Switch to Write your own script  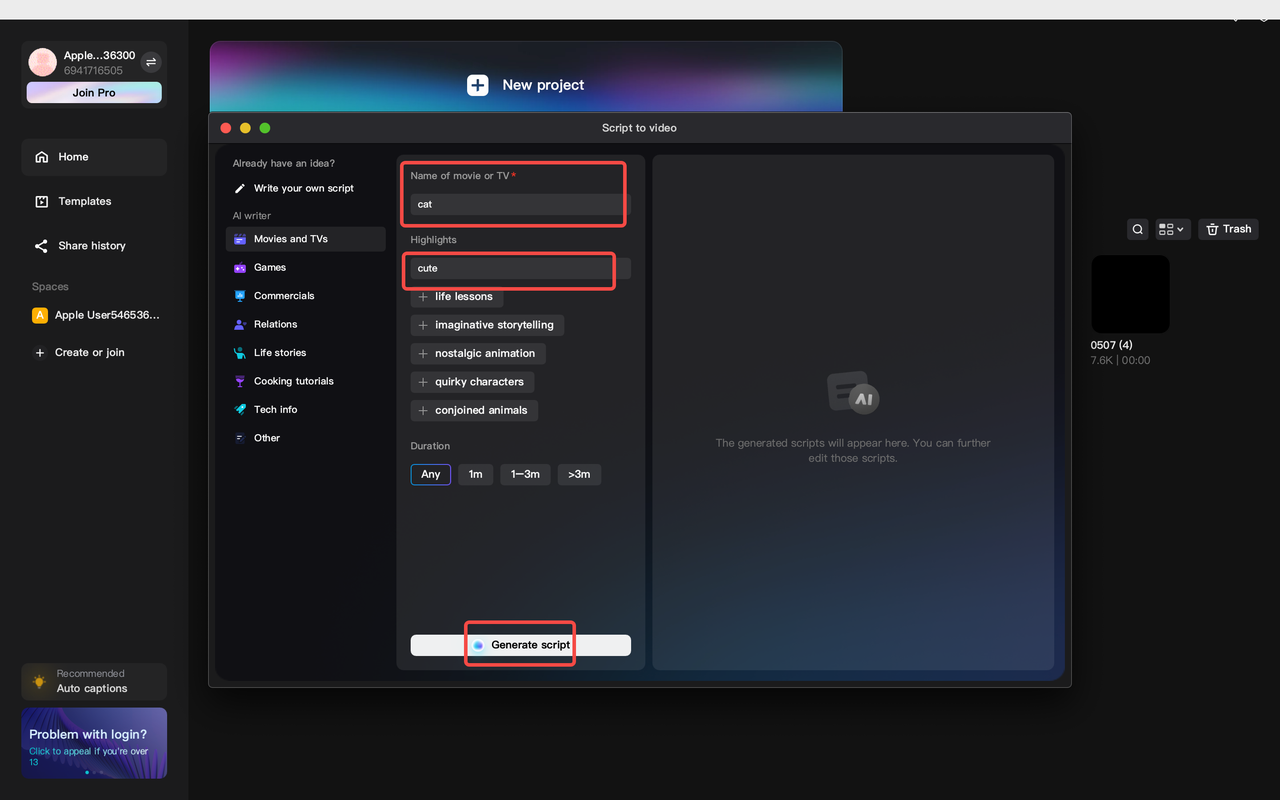[304, 188]
